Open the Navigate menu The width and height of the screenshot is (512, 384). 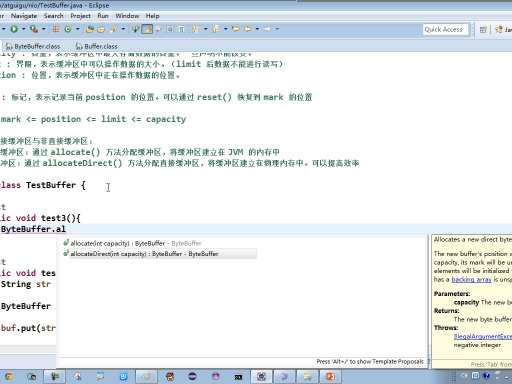coord(24,16)
